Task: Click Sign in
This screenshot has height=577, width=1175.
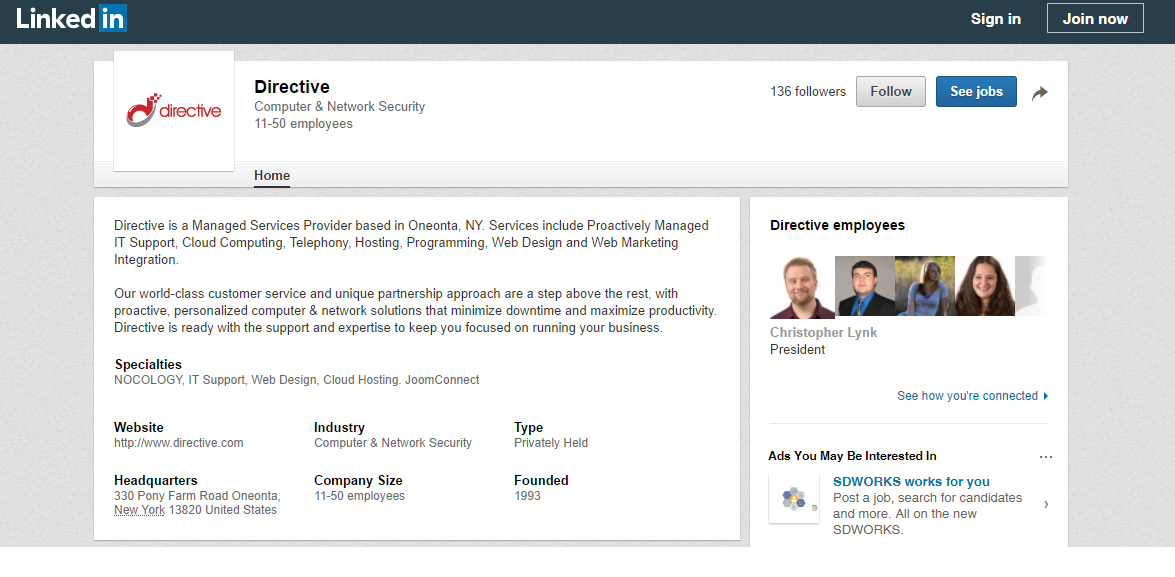Action: pos(995,19)
